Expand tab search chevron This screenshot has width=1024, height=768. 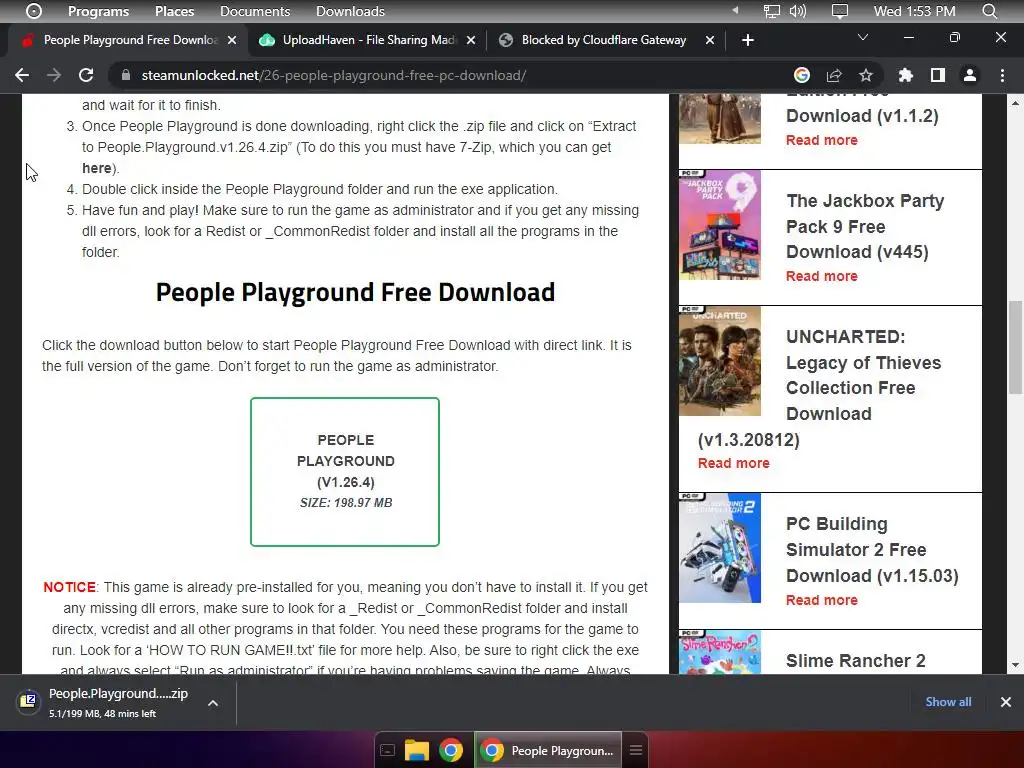863,37
